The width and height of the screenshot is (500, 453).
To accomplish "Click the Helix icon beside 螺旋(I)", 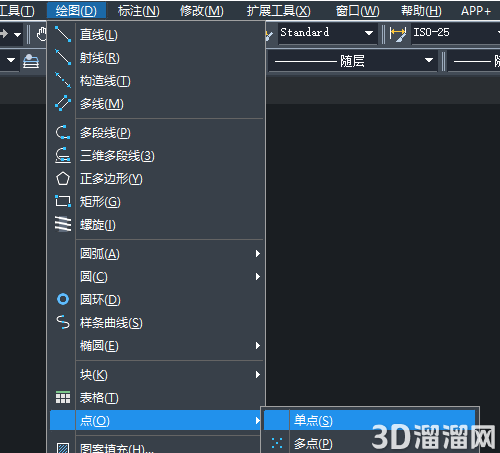I will [63, 224].
